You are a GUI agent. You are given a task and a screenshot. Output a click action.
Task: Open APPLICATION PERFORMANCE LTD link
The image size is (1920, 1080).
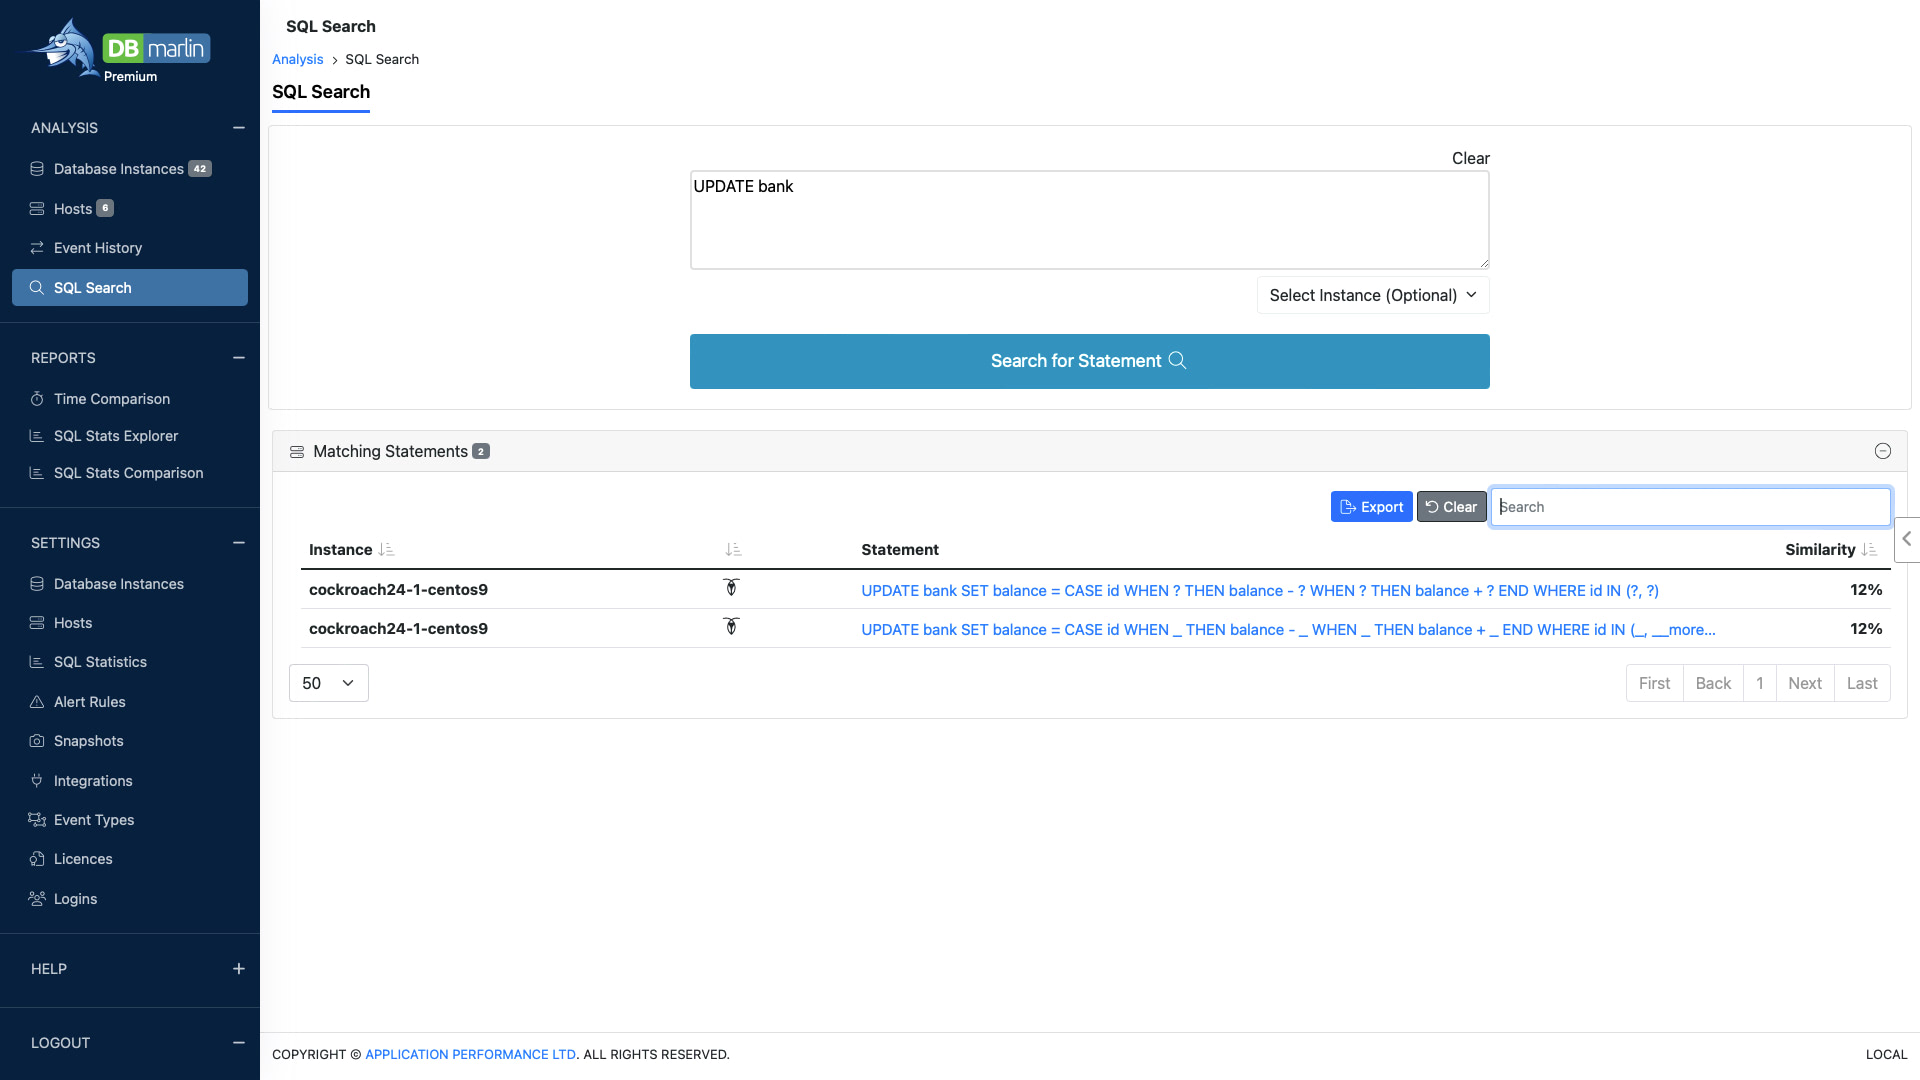coord(470,1055)
